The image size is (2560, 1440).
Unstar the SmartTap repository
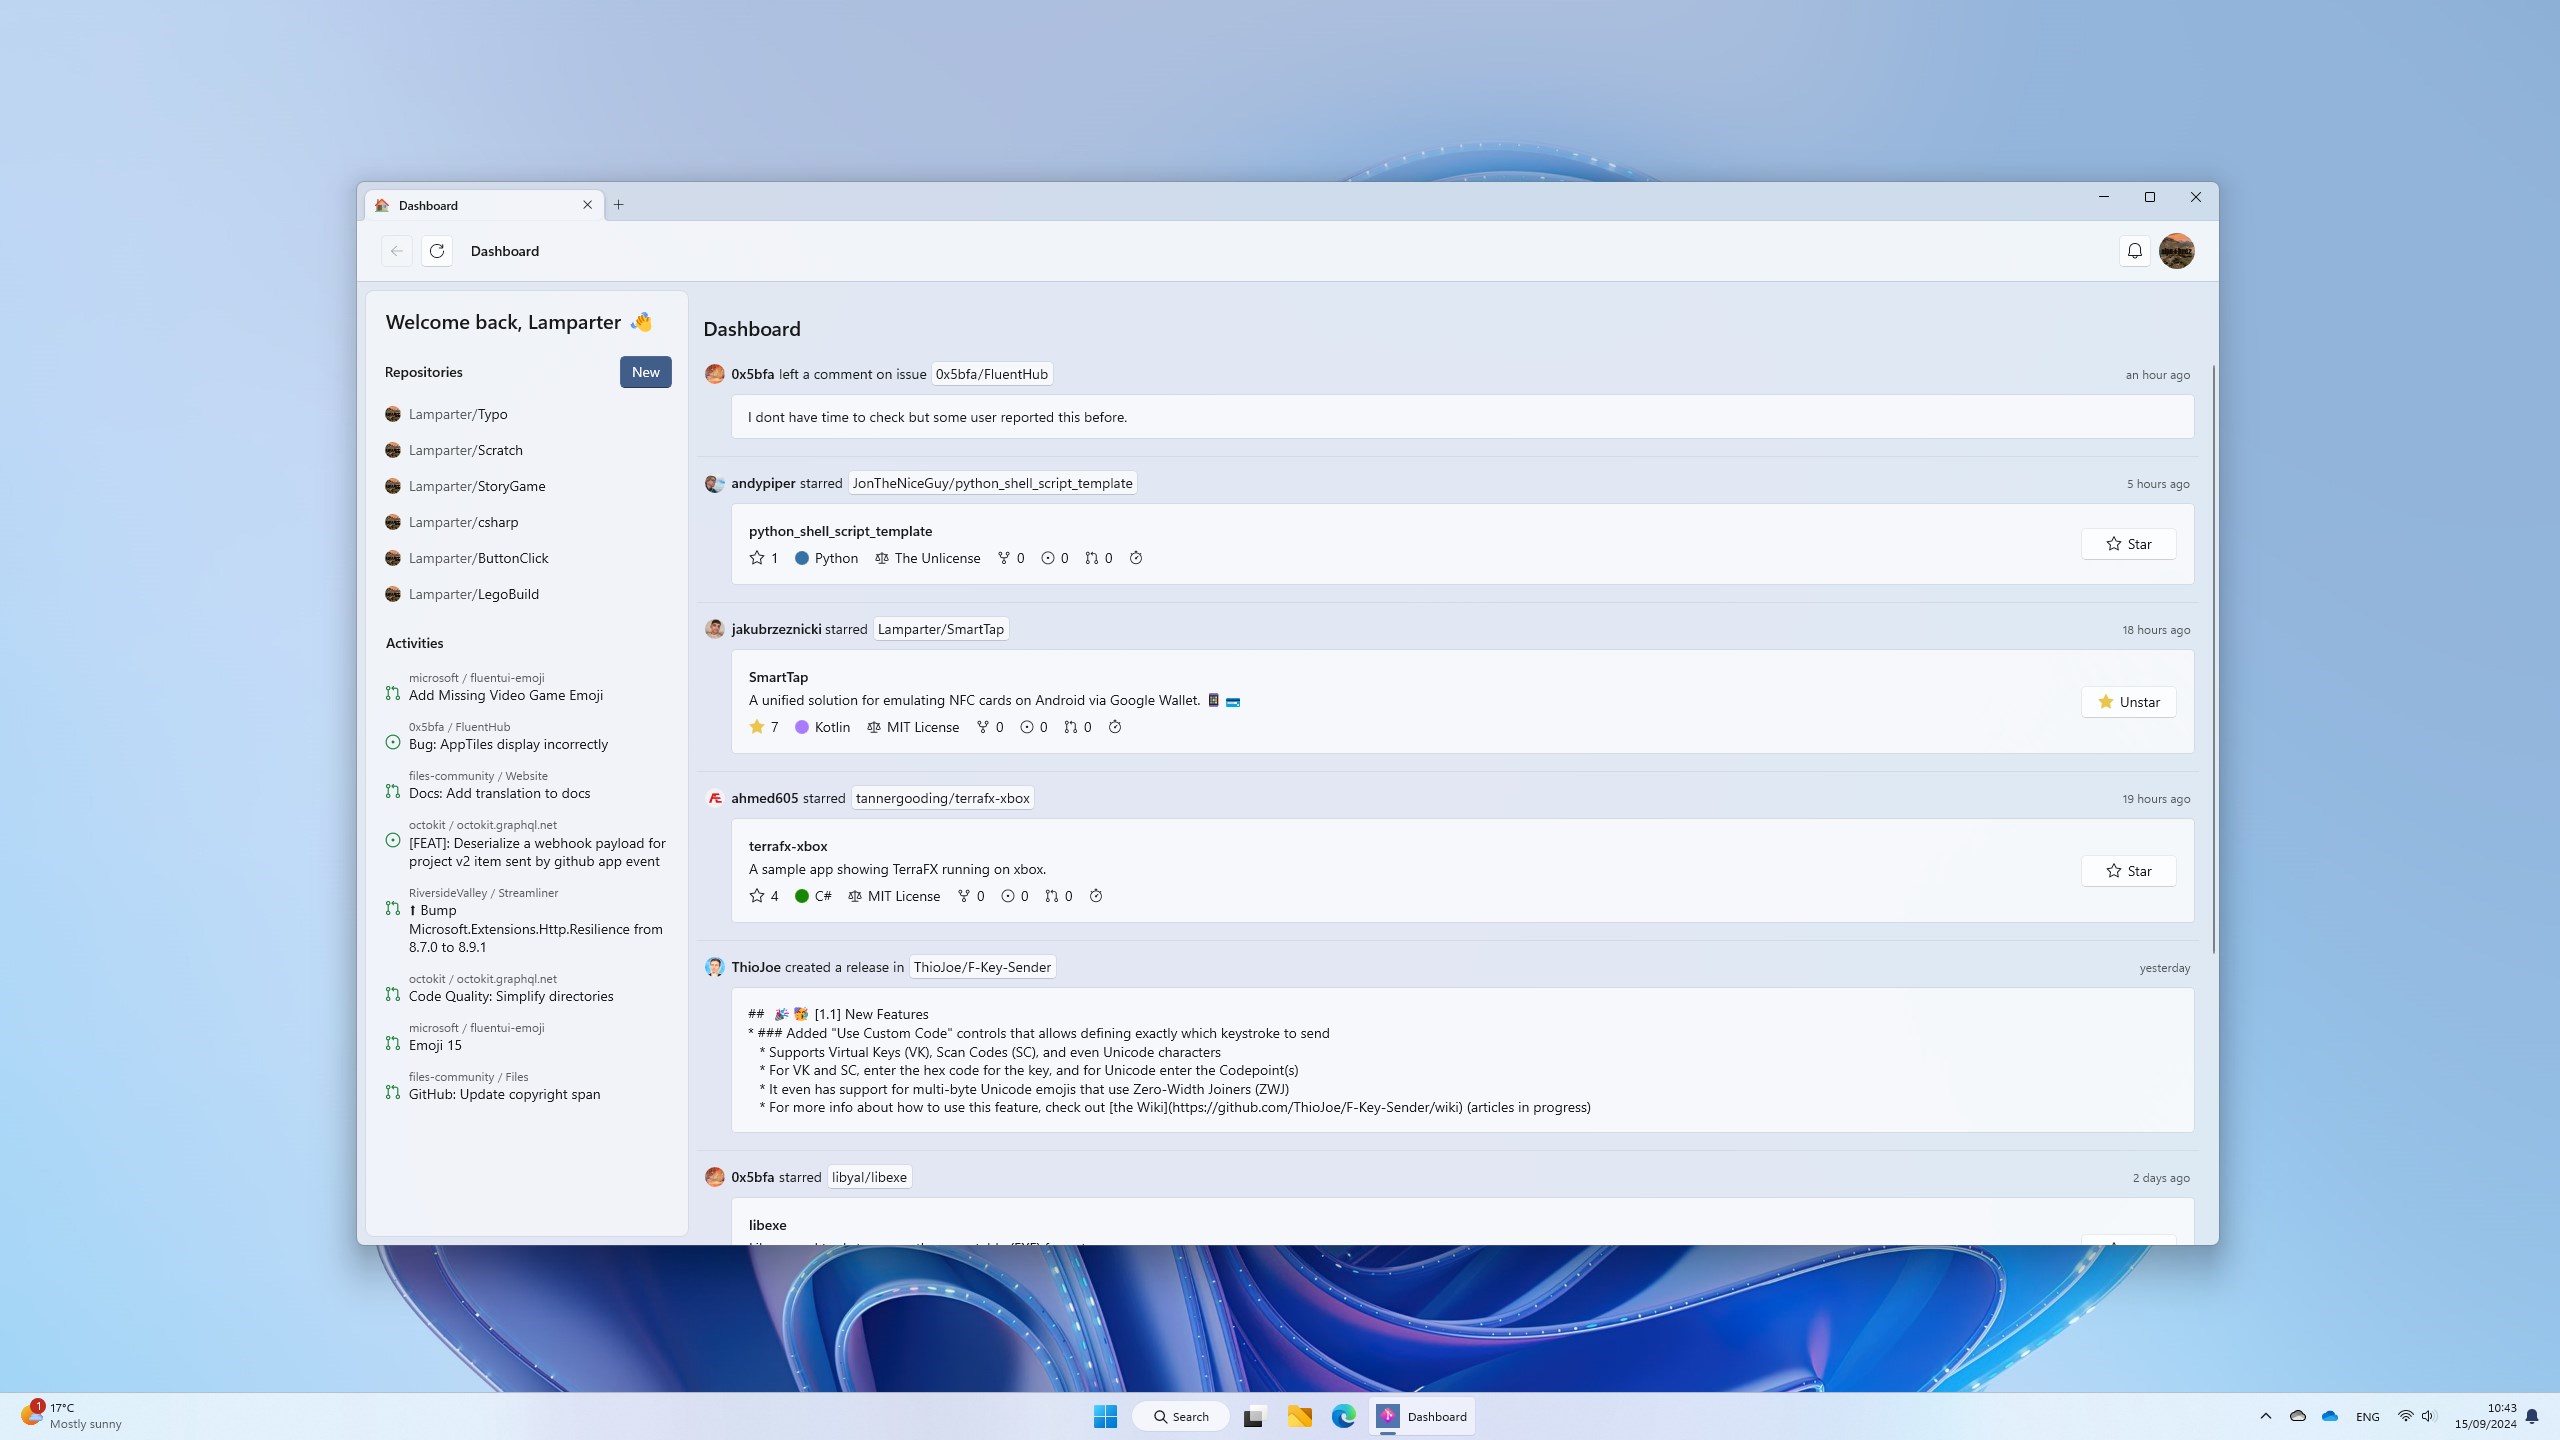click(2128, 702)
